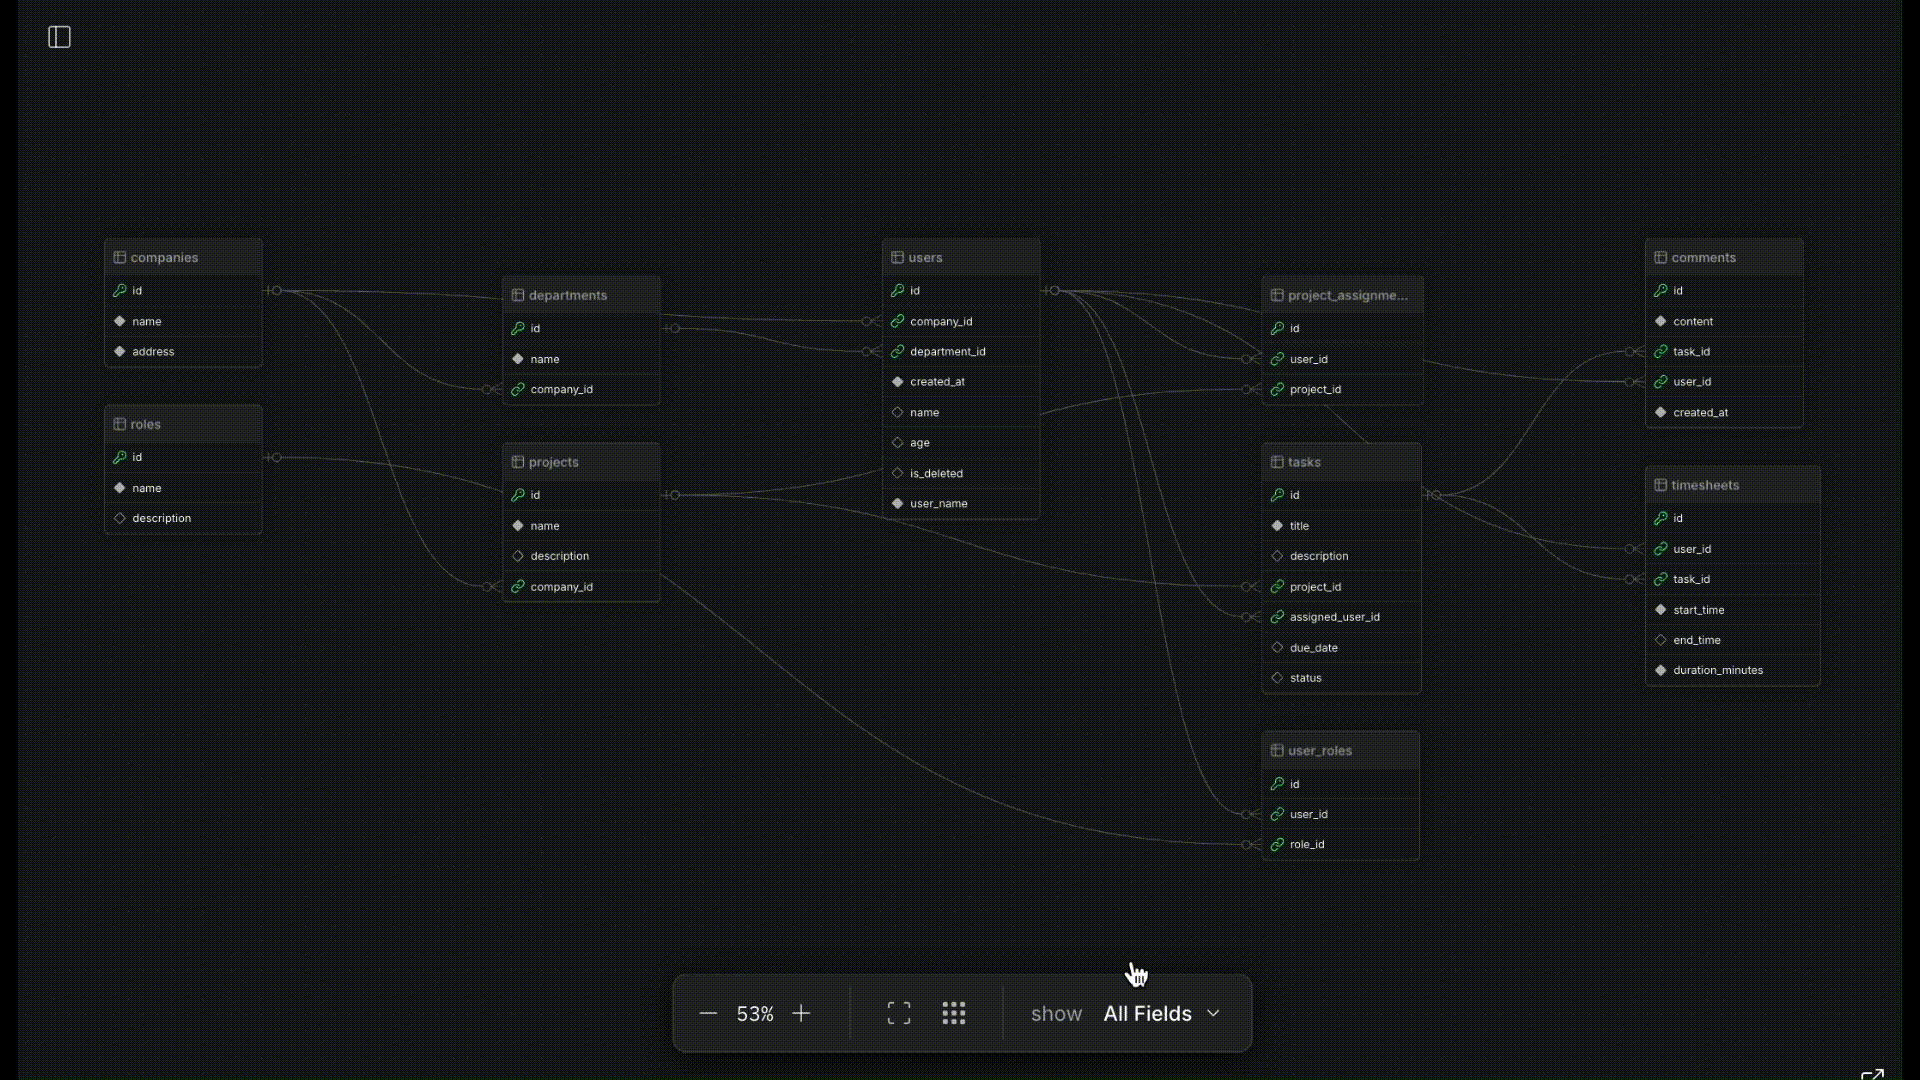This screenshot has width=1920, height=1080.
Task: Select the project_assignments table header
Action: tap(1346, 295)
